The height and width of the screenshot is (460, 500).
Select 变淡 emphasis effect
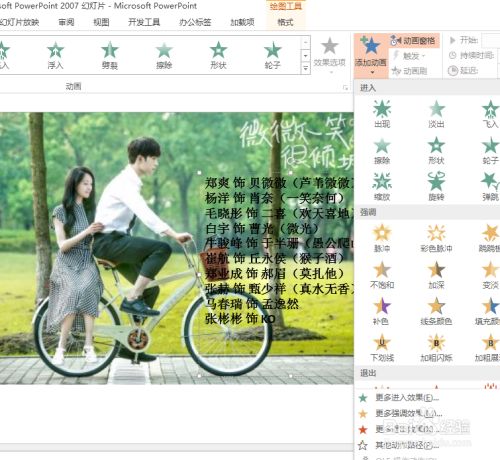coord(490,275)
